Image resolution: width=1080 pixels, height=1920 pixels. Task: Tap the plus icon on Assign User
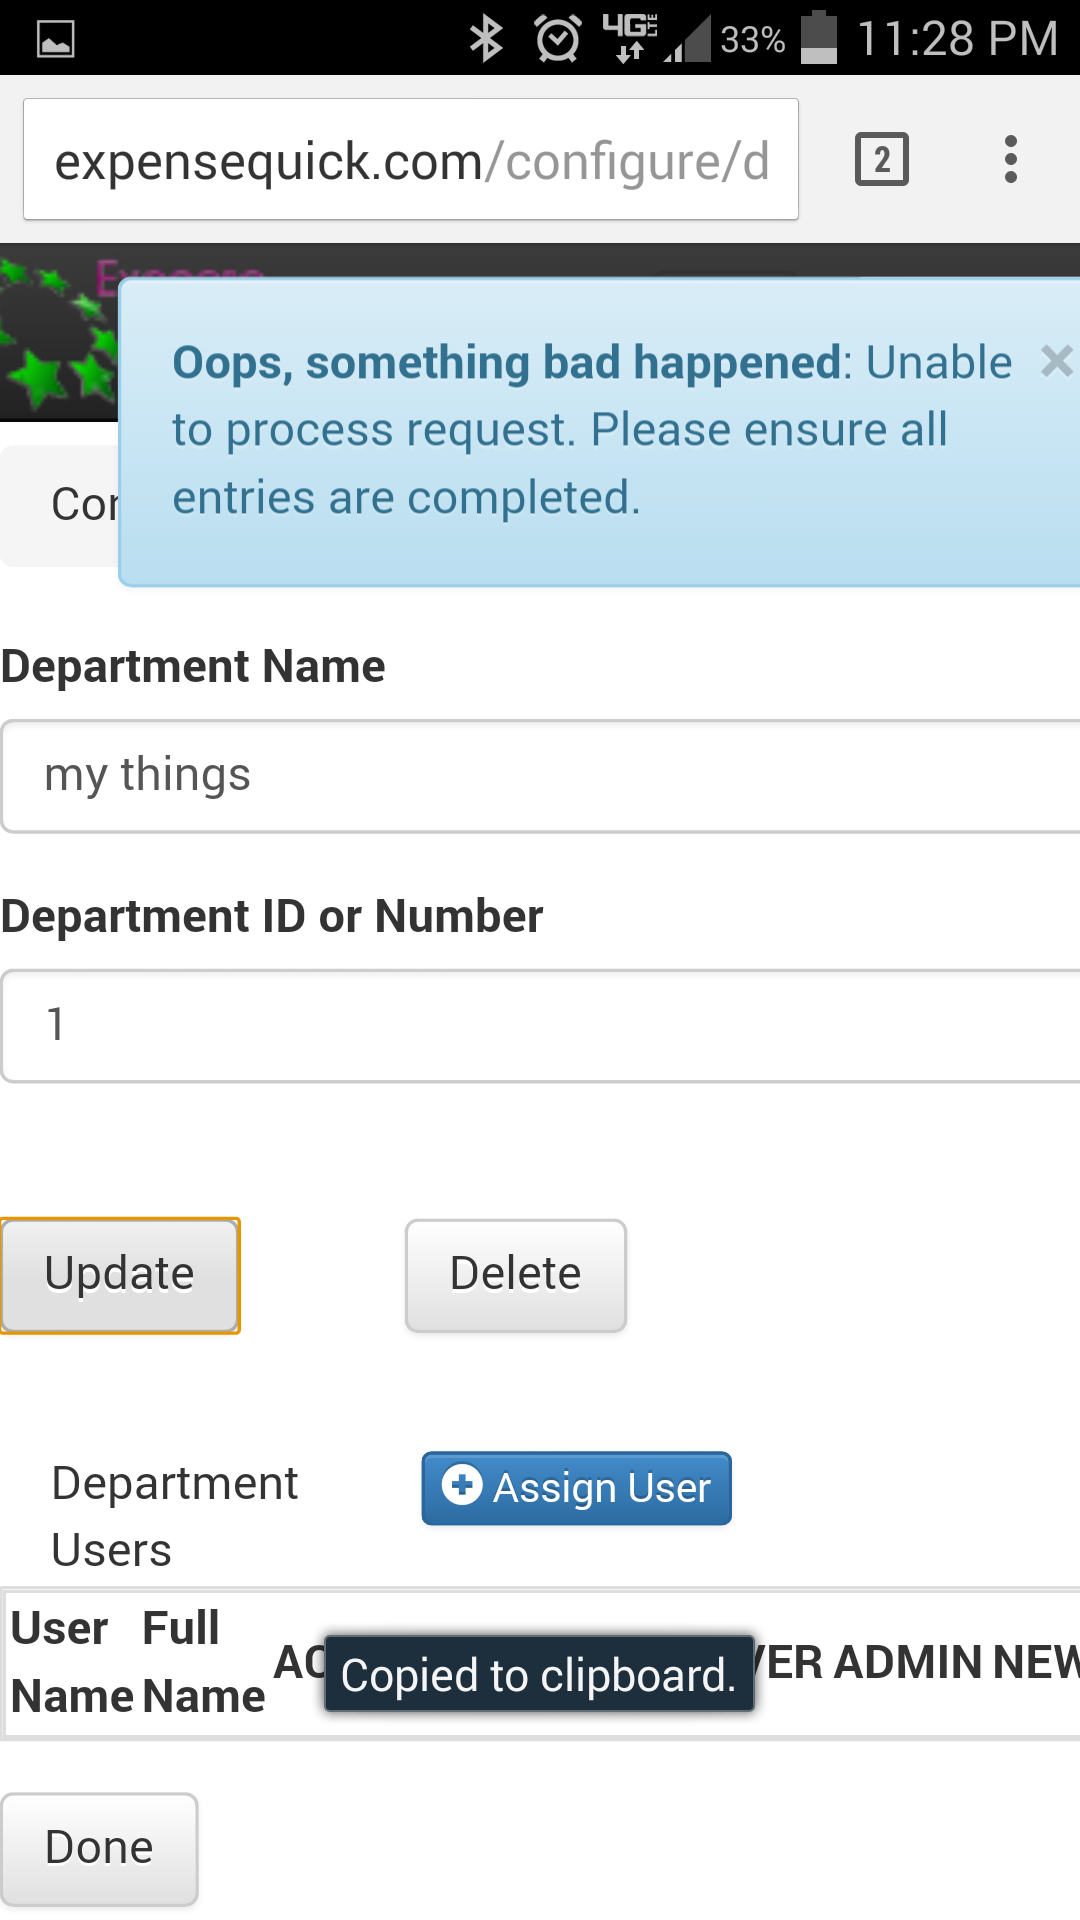[462, 1484]
